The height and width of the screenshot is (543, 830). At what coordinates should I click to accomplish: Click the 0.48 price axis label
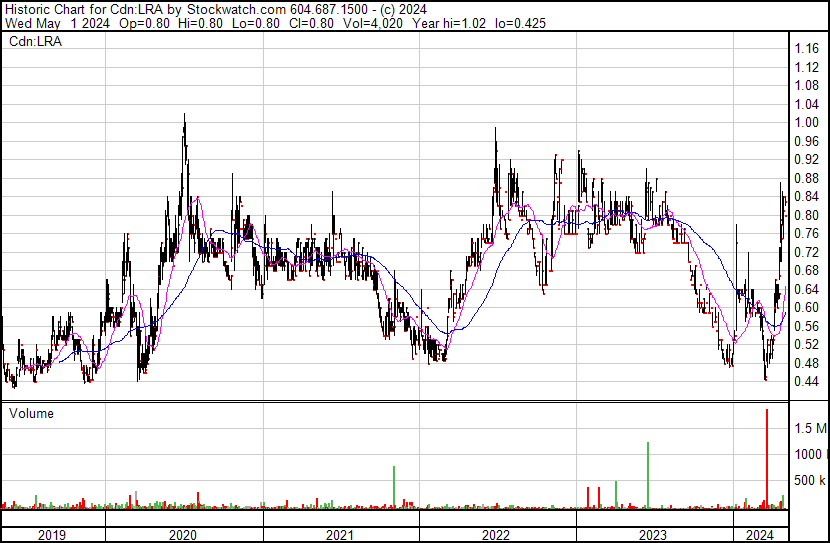807,364
